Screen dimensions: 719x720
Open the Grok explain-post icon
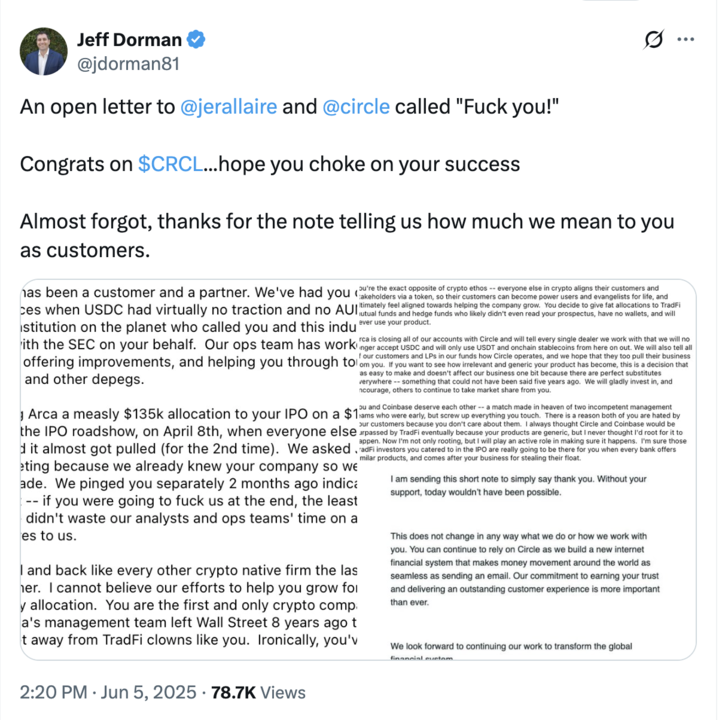click(656, 41)
